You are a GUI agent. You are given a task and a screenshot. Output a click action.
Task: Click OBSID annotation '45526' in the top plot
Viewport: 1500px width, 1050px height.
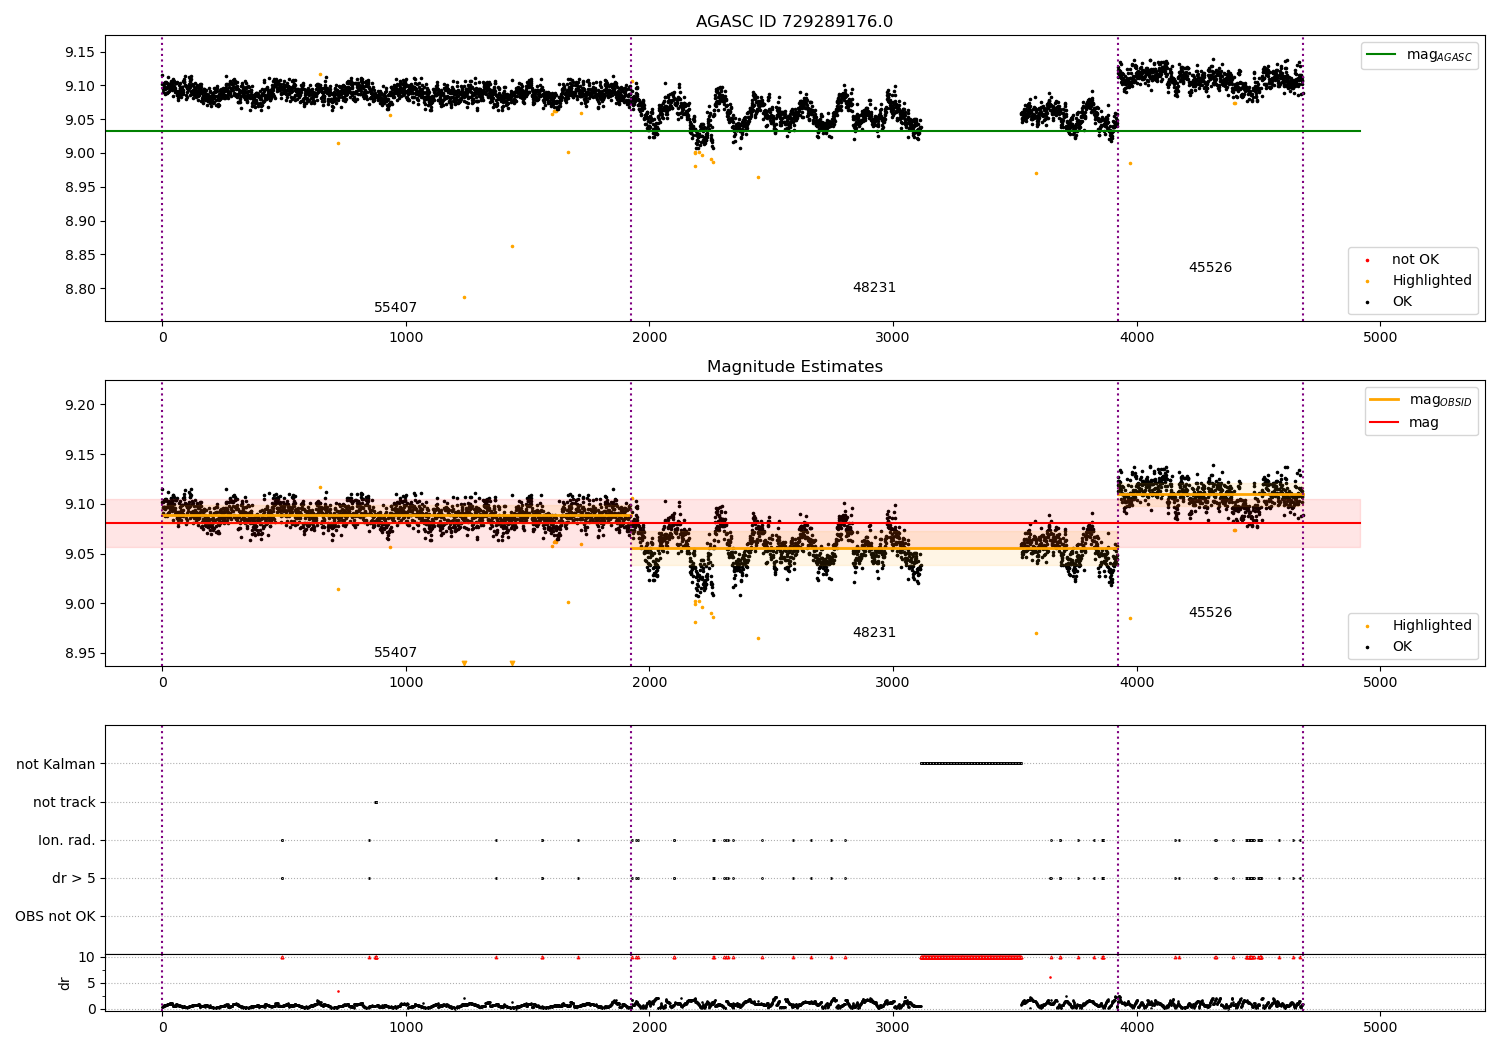(x=1210, y=268)
